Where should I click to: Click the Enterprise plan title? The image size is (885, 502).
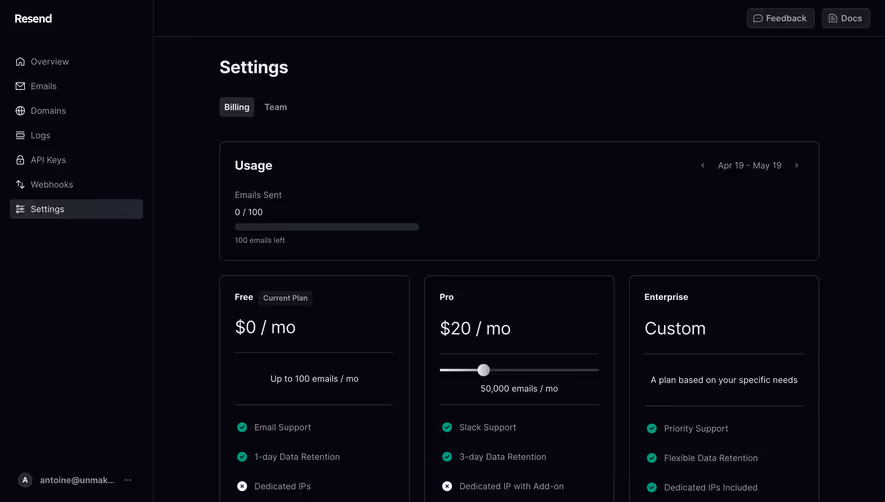[x=666, y=297]
